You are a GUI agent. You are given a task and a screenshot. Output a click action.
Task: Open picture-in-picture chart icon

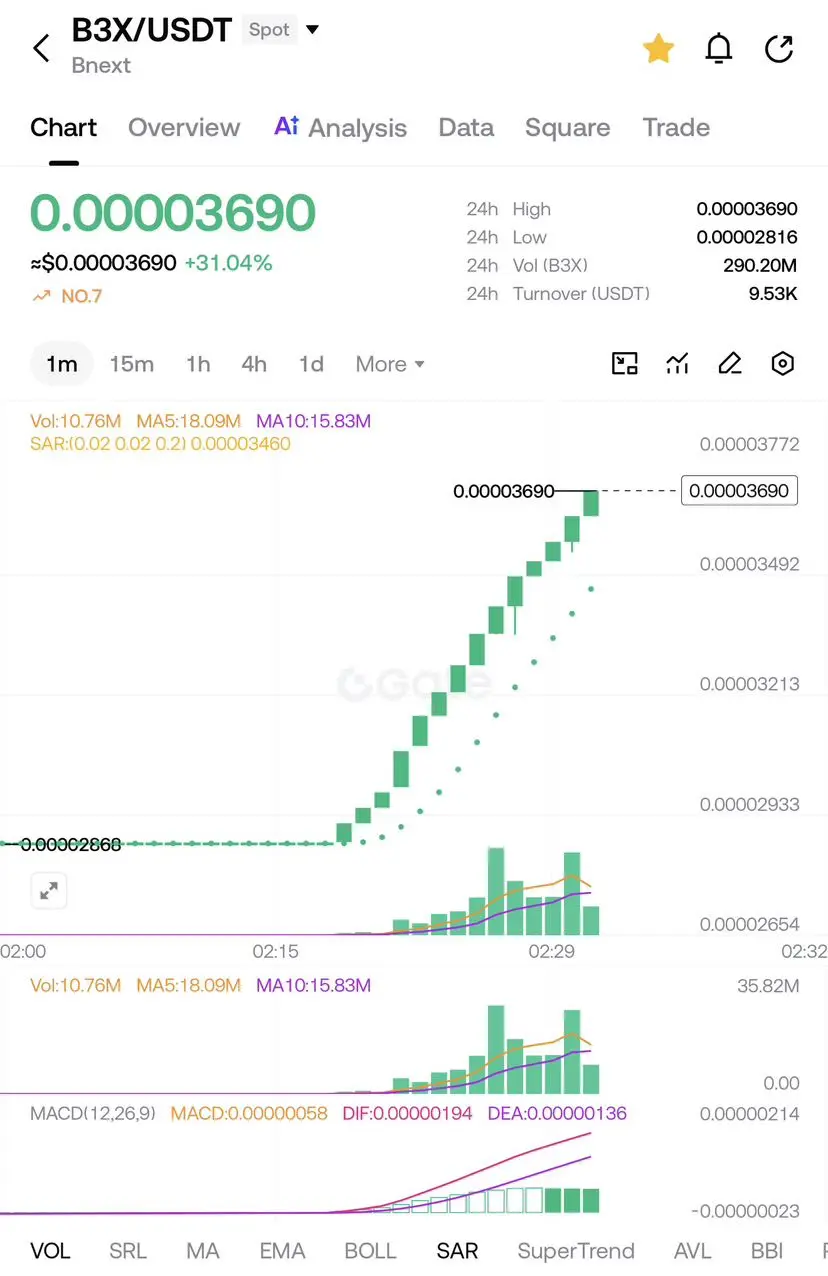click(625, 364)
